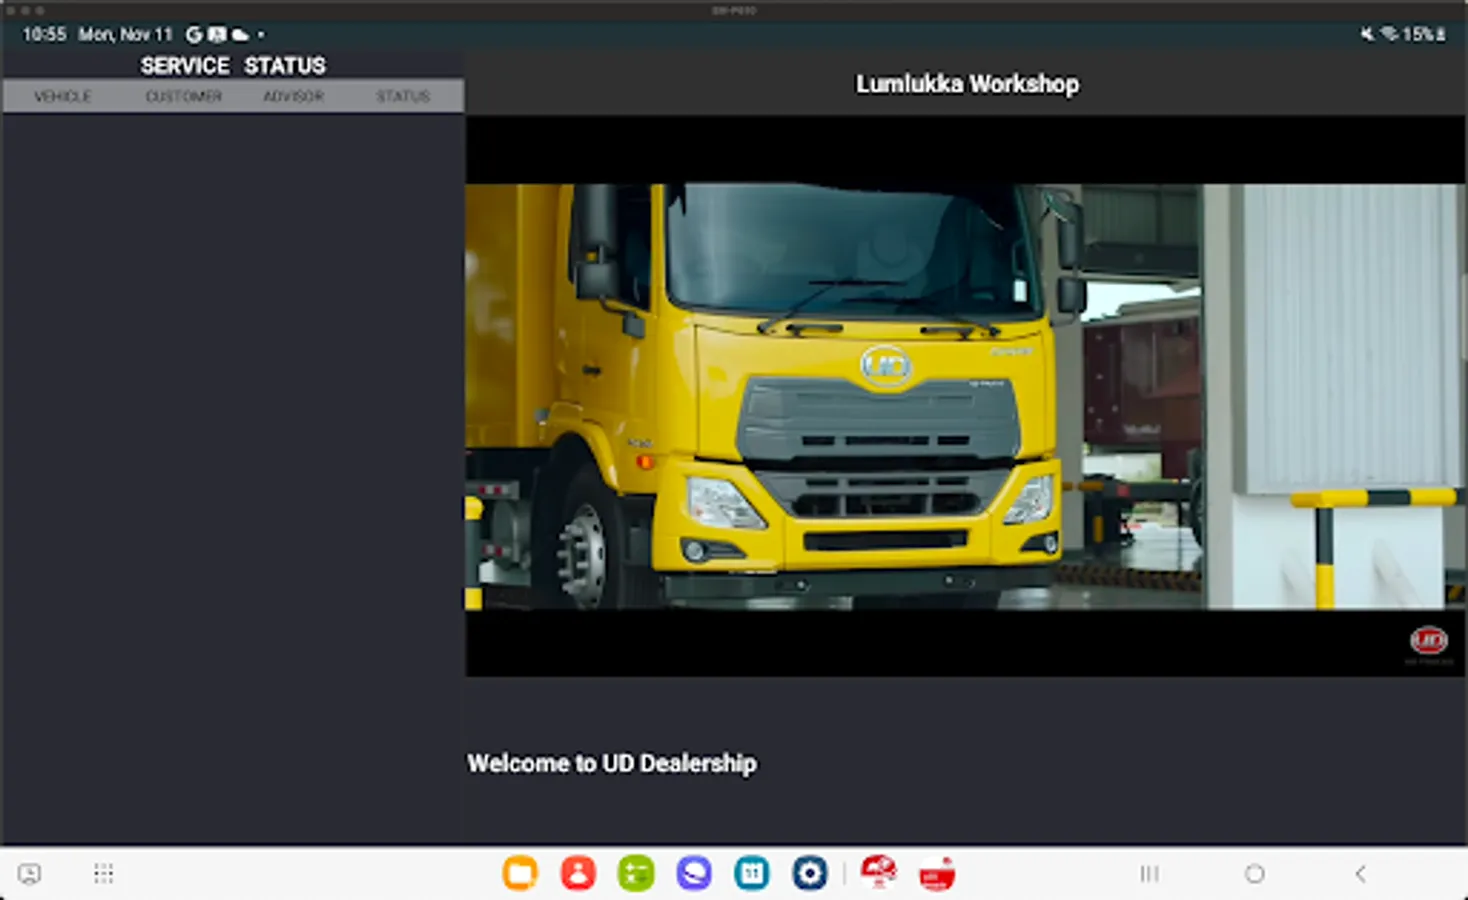The height and width of the screenshot is (900, 1468).
Task: Select the STATUS column header
Action: [x=402, y=96]
